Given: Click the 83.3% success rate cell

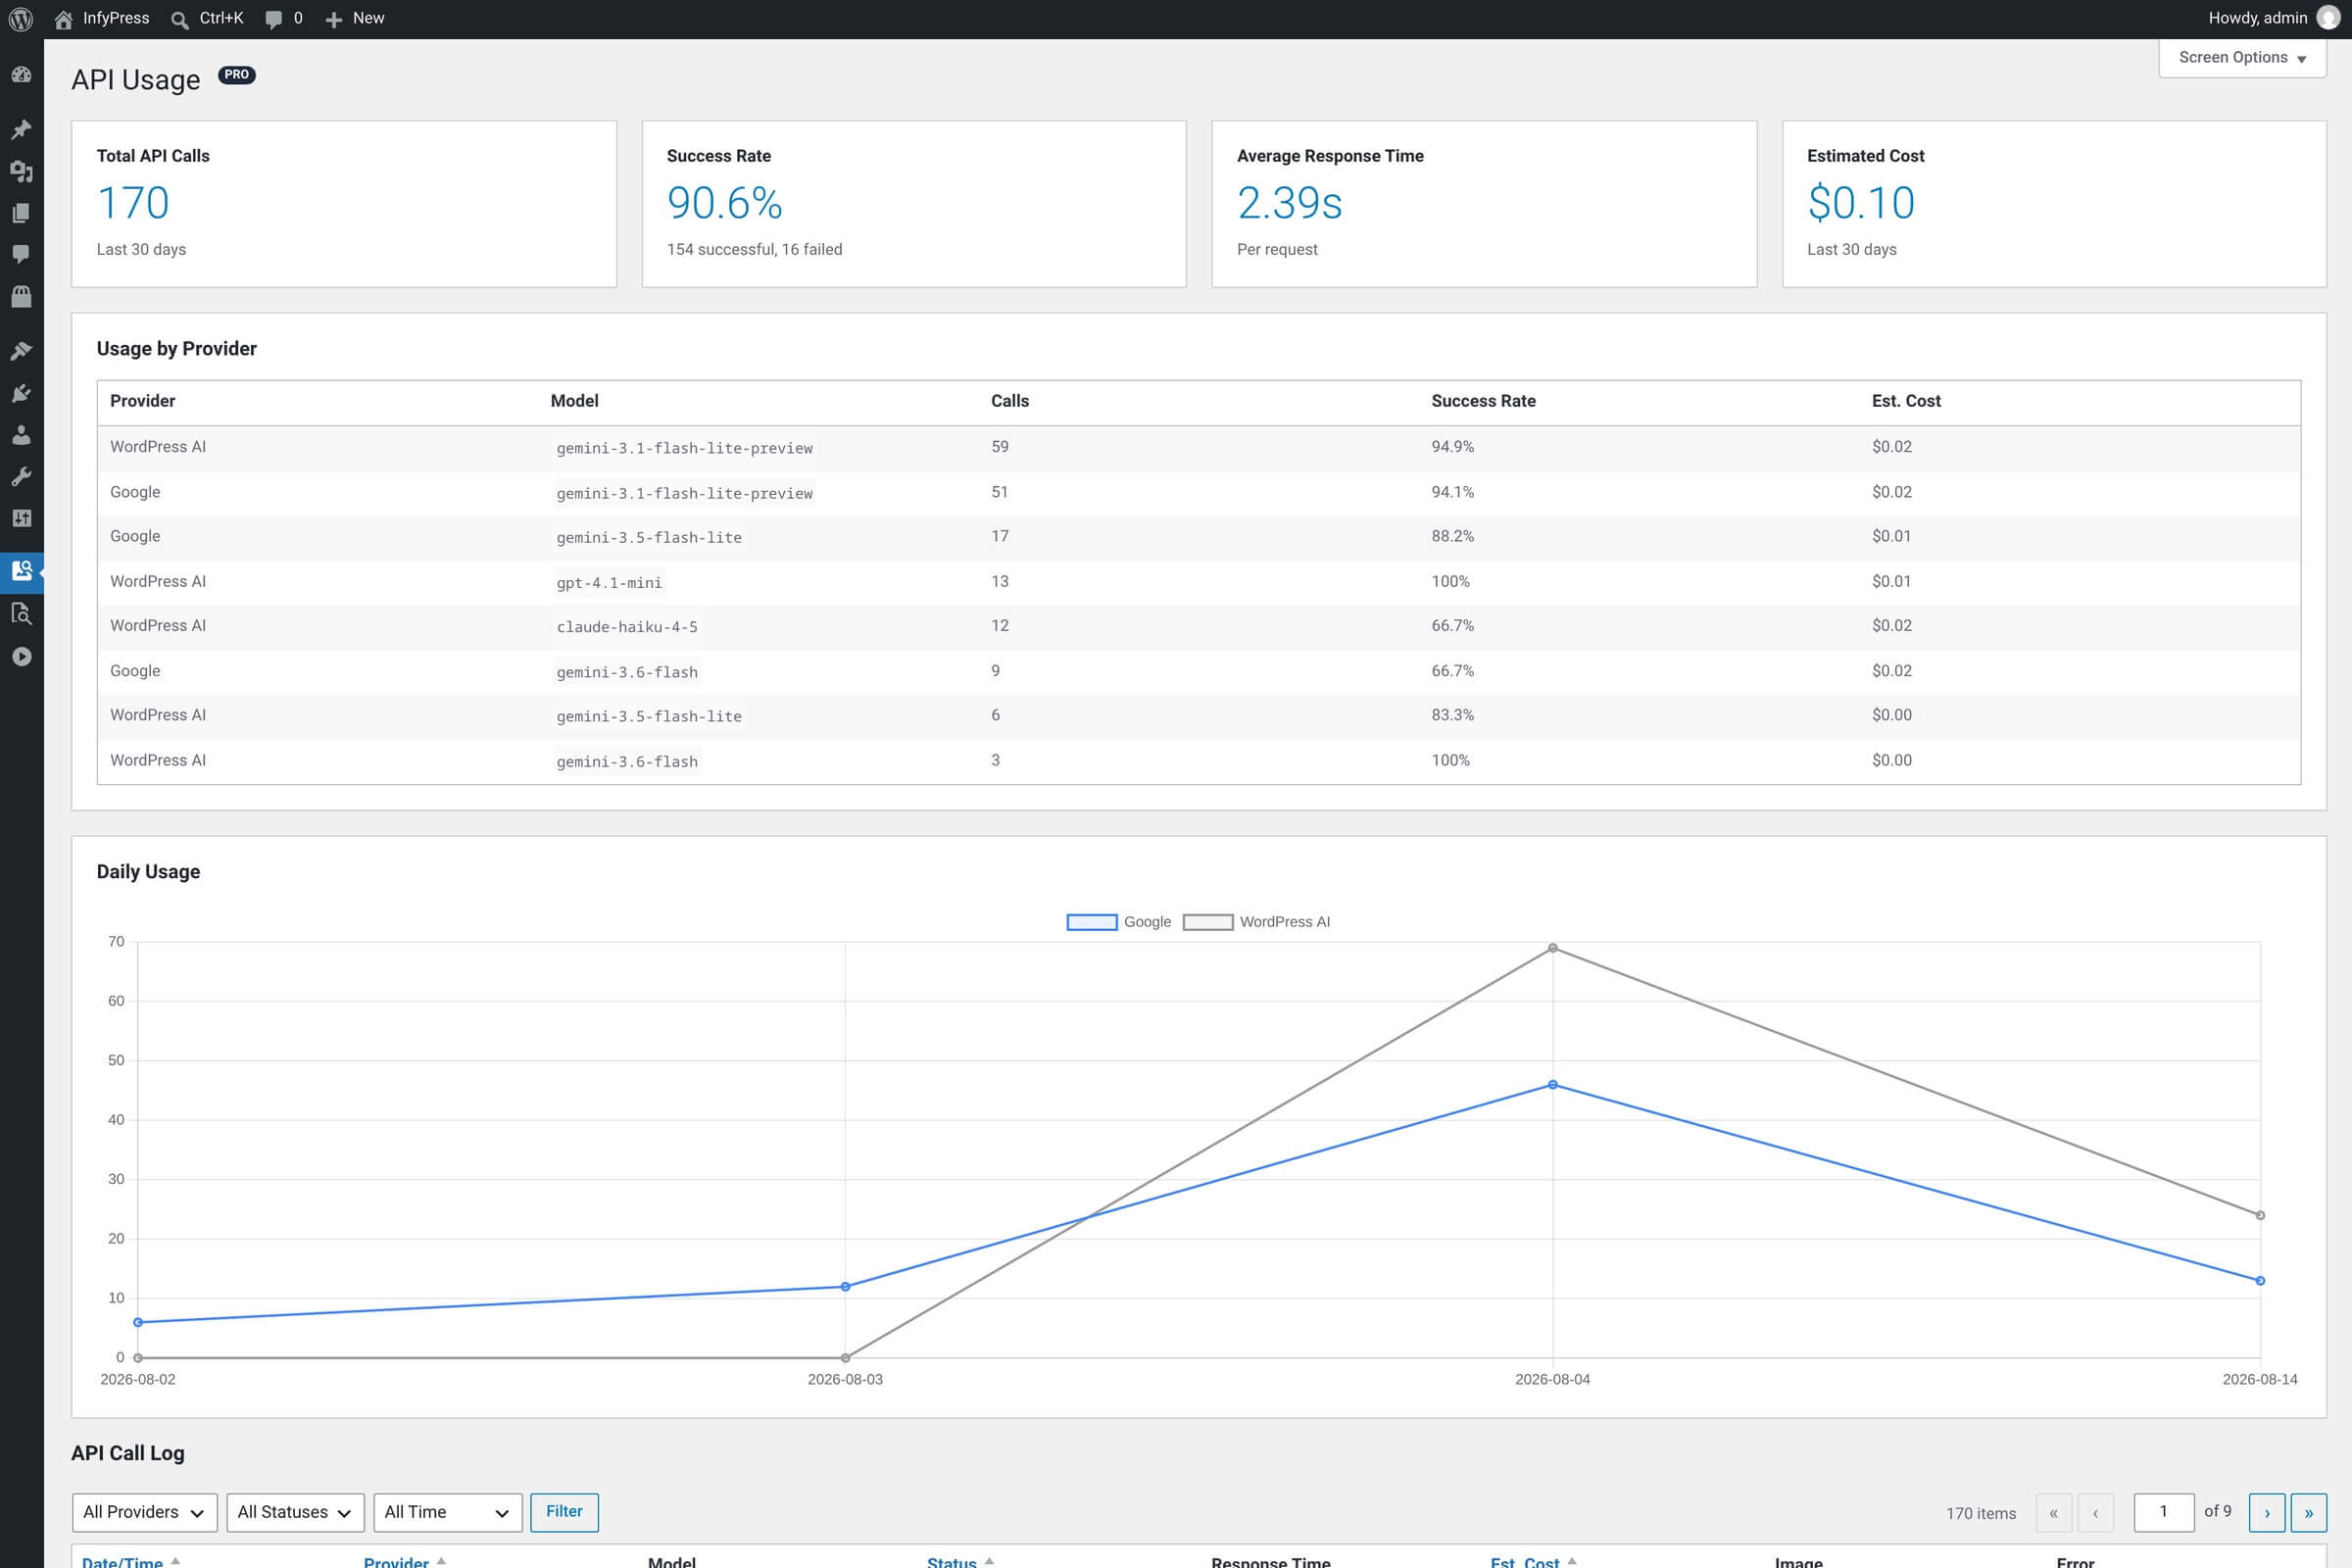Looking at the screenshot, I should 1452,715.
